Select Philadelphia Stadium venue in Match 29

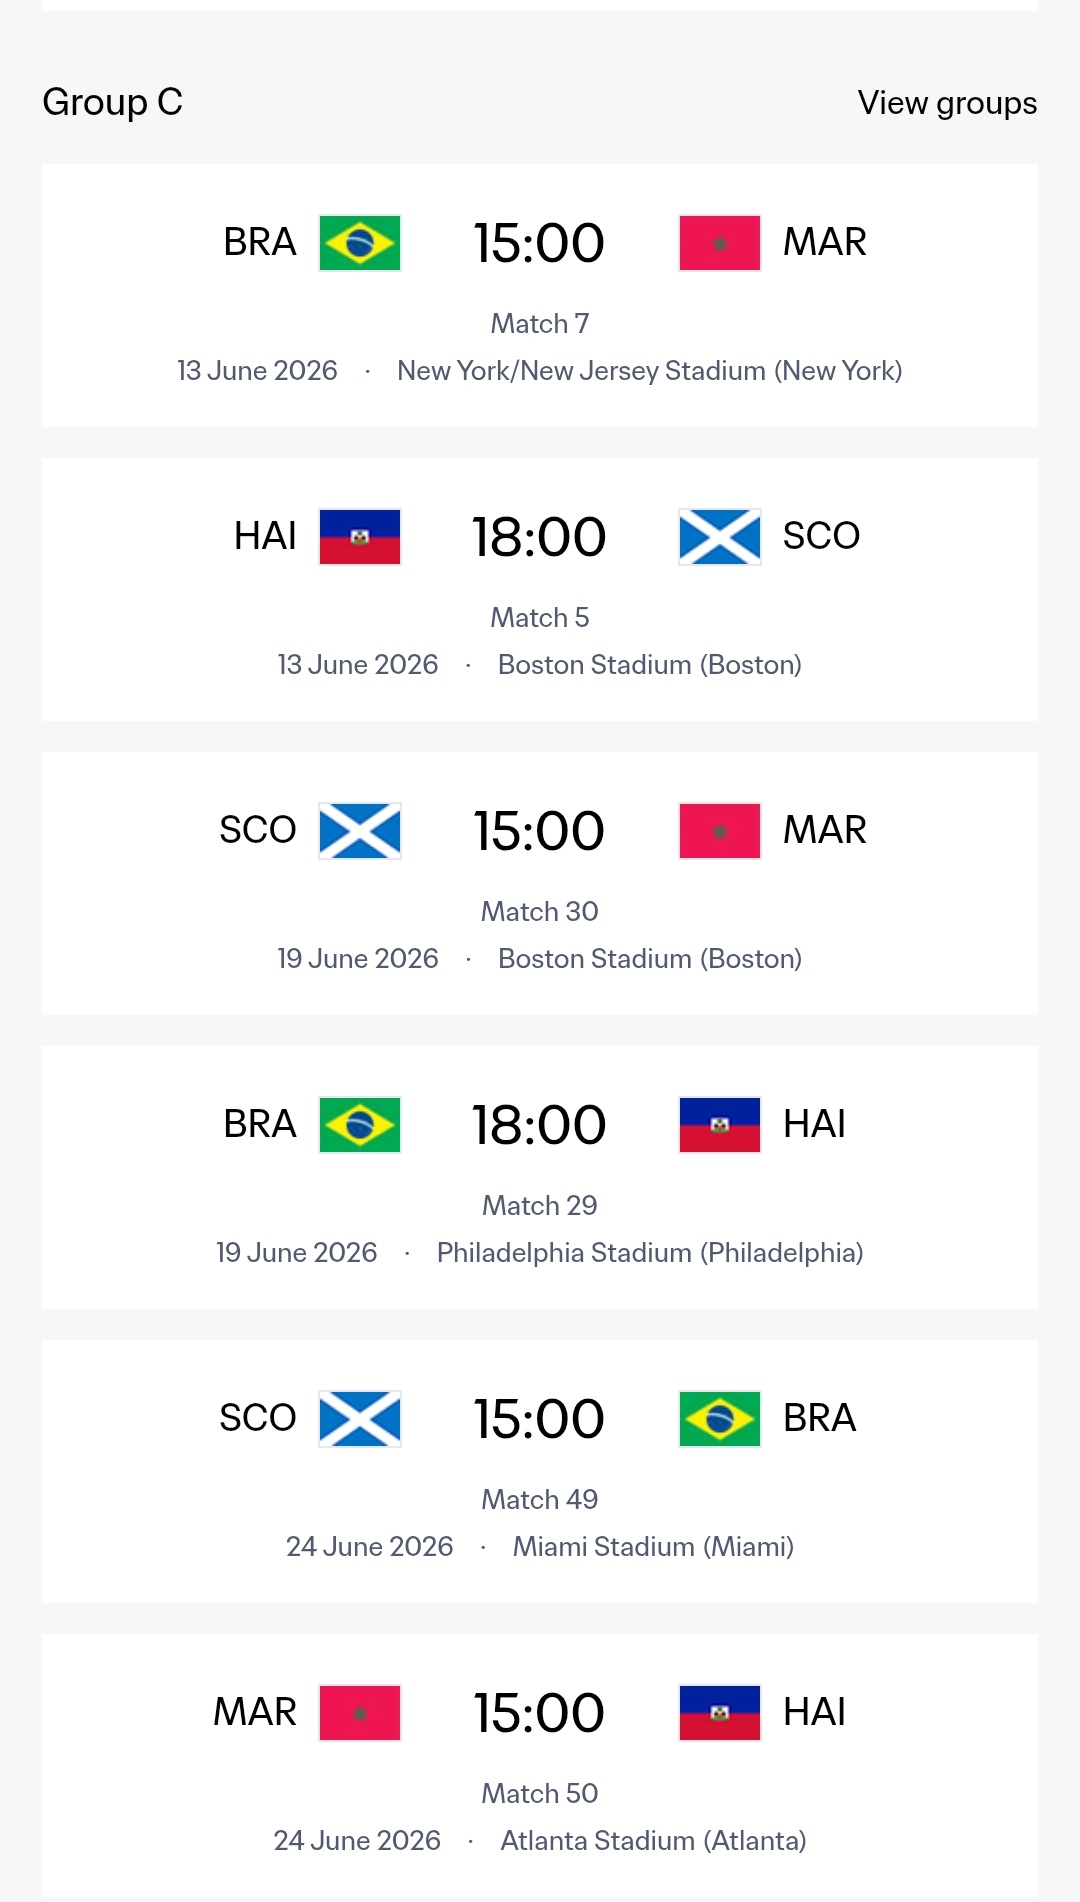point(650,1253)
